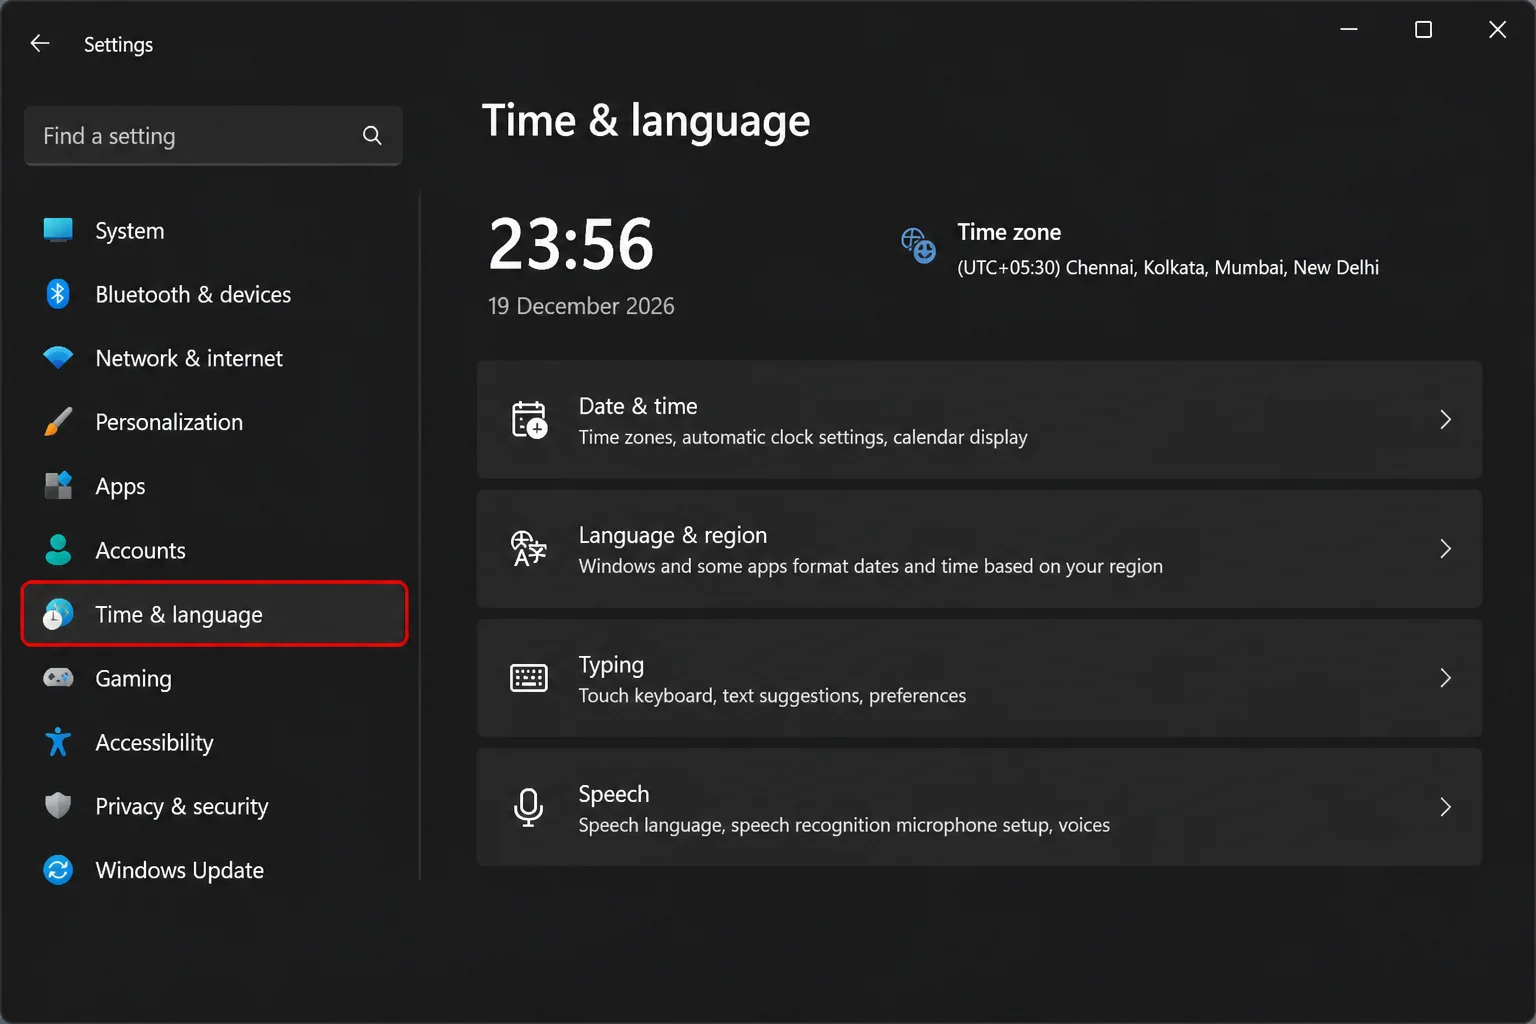Open the Accounts category
The height and width of the screenshot is (1024, 1536).
[x=214, y=550]
